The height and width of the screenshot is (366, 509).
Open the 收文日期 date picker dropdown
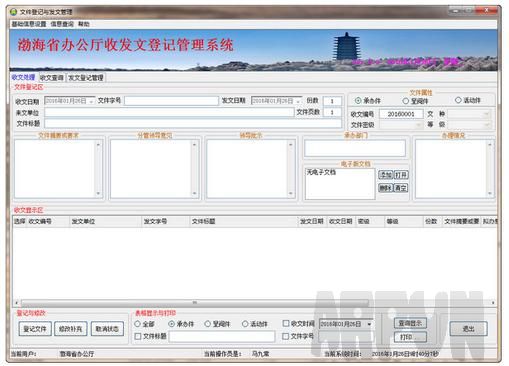91,101
